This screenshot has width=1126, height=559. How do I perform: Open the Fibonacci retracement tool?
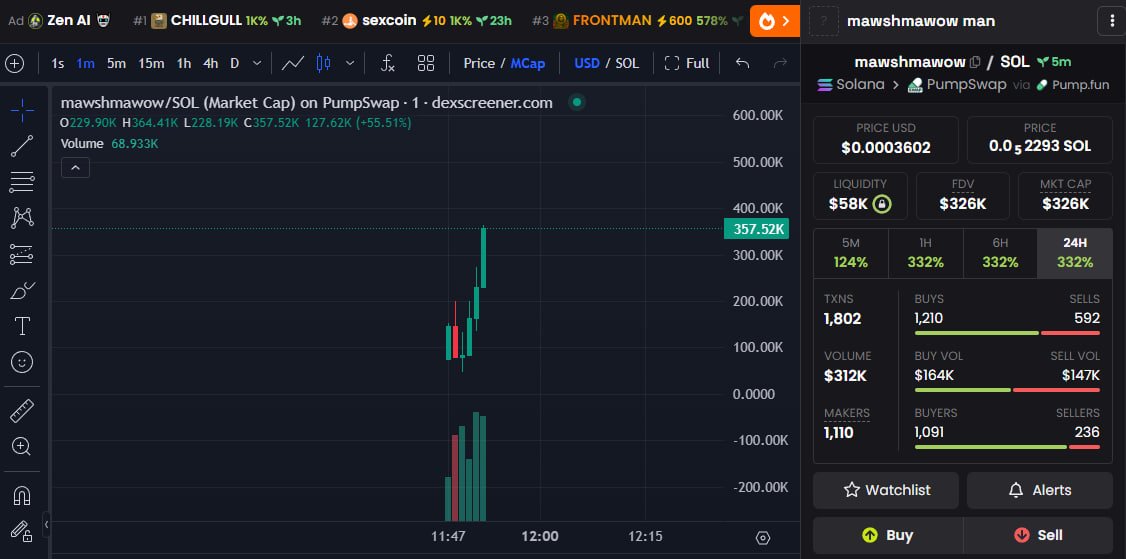click(x=22, y=182)
